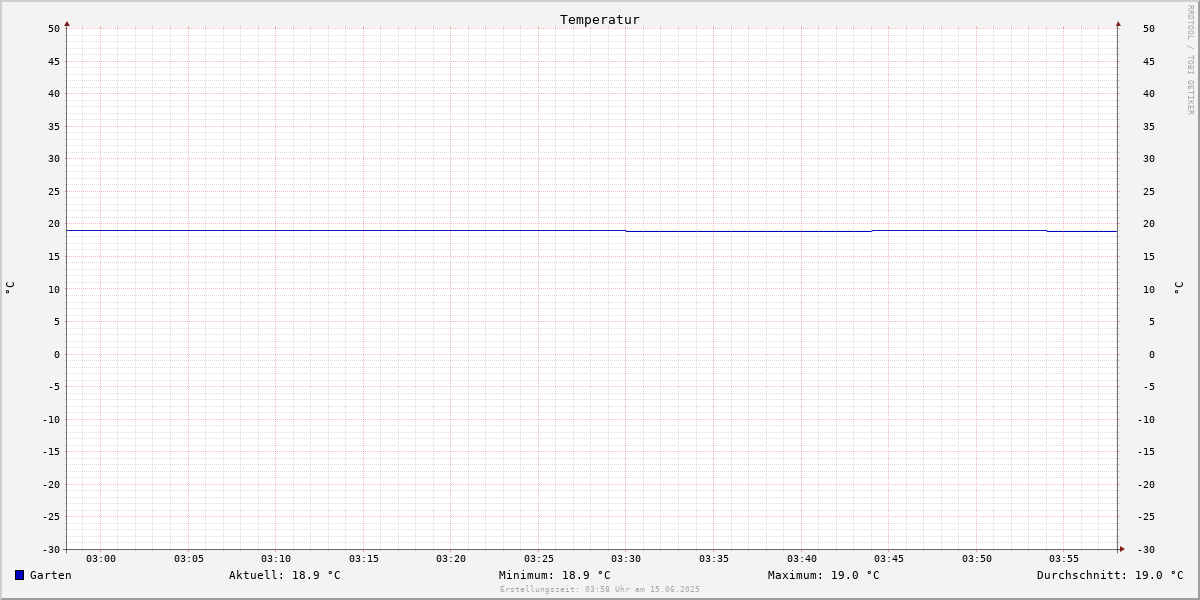
Task: Click the 03:05 time axis label
Action: (189, 559)
